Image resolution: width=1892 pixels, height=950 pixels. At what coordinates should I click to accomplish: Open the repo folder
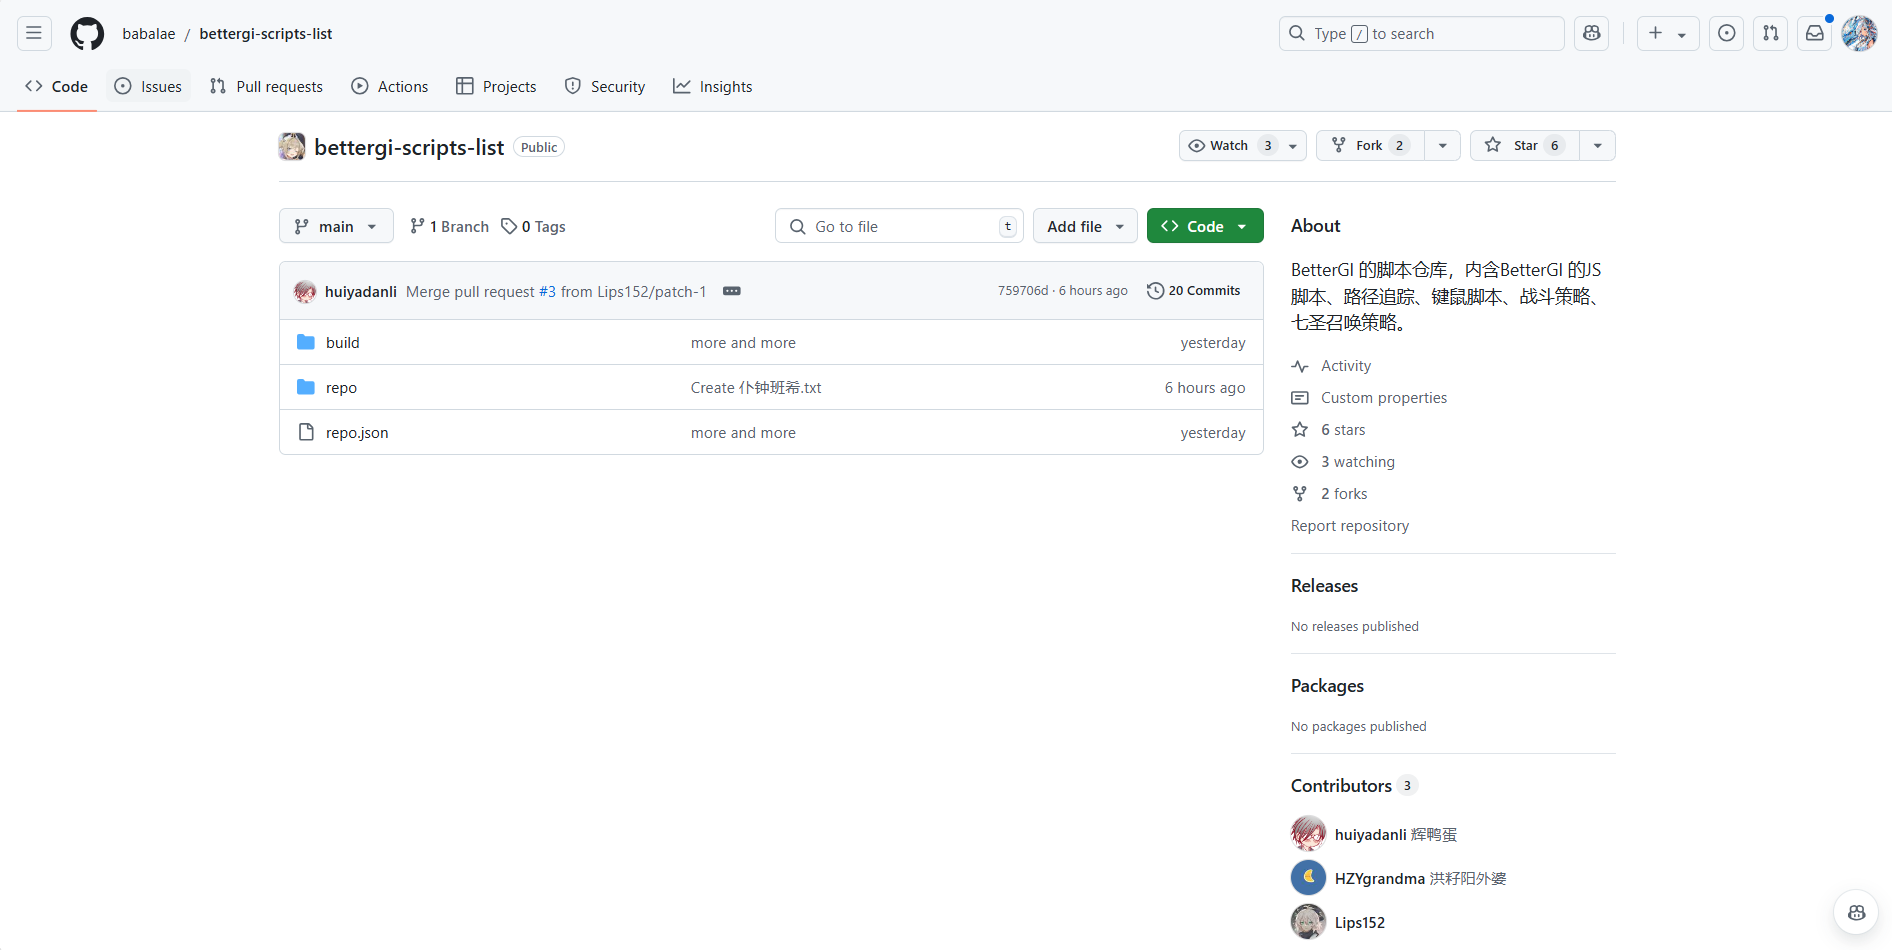[x=341, y=388]
